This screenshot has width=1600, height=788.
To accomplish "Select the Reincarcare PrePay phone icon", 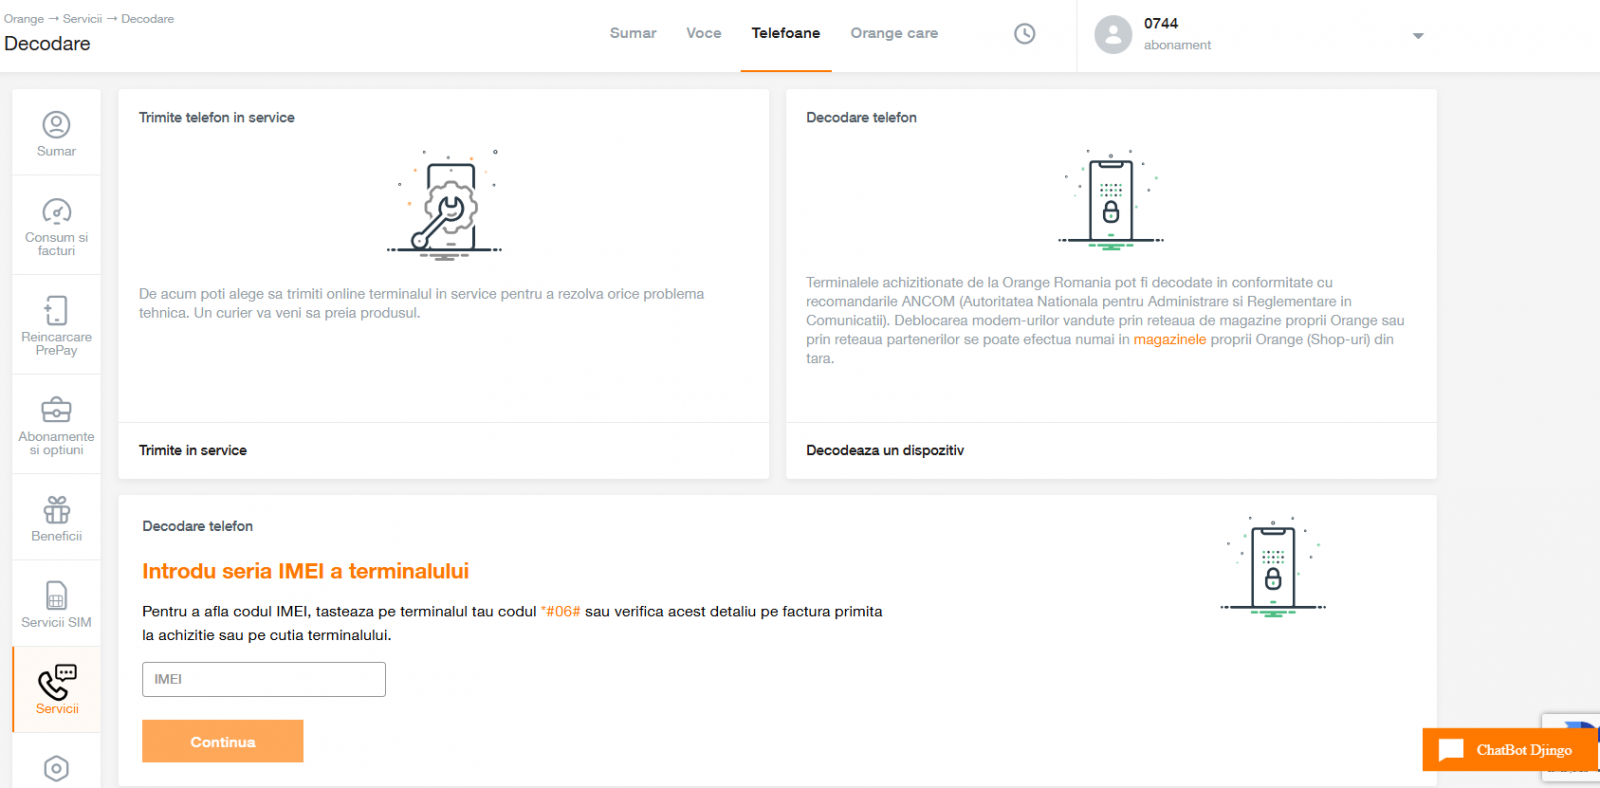I will (x=56, y=310).
